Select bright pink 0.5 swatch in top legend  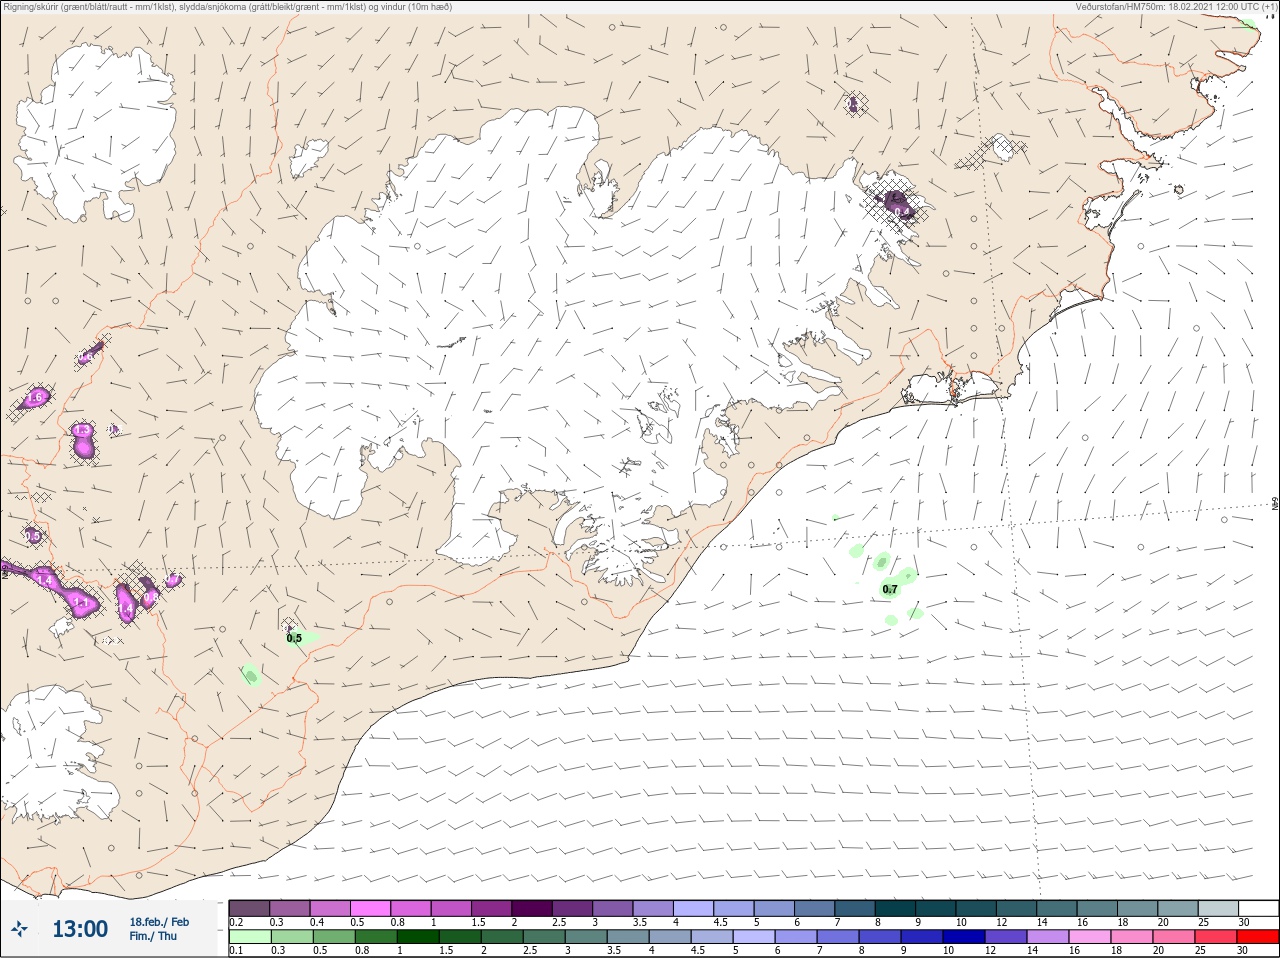click(x=370, y=908)
